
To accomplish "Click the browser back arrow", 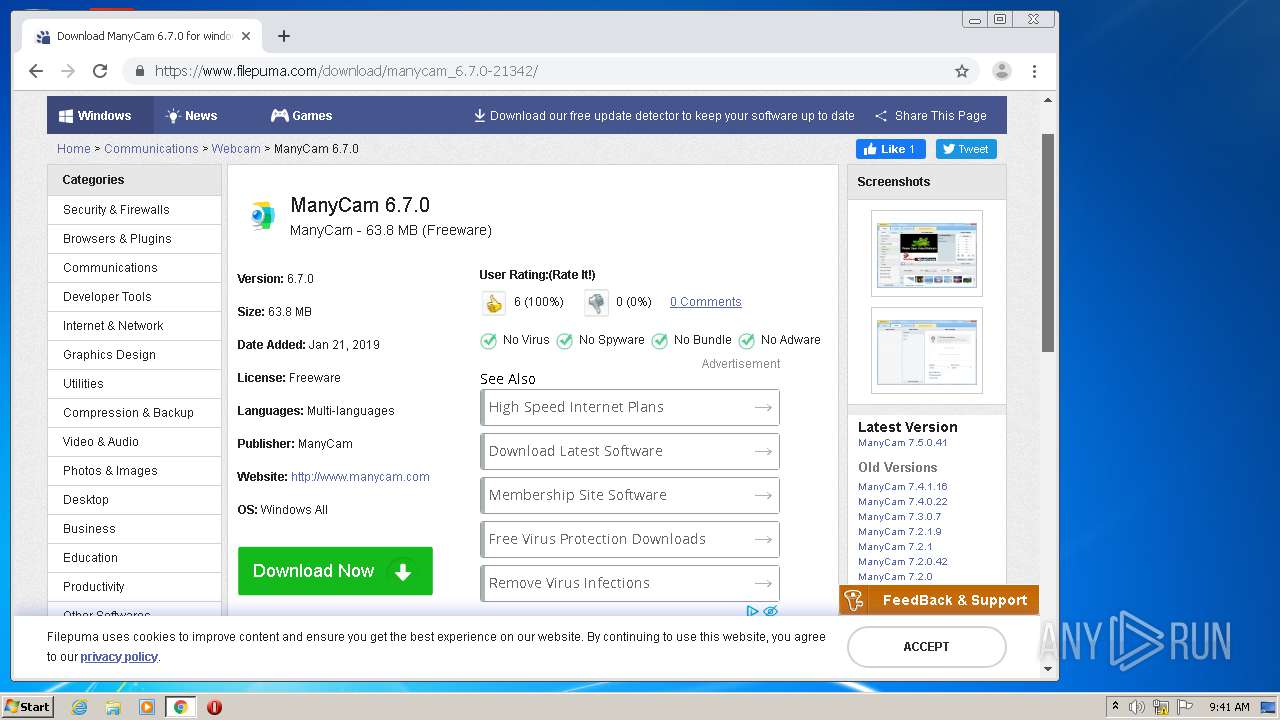I will click(x=36, y=71).
